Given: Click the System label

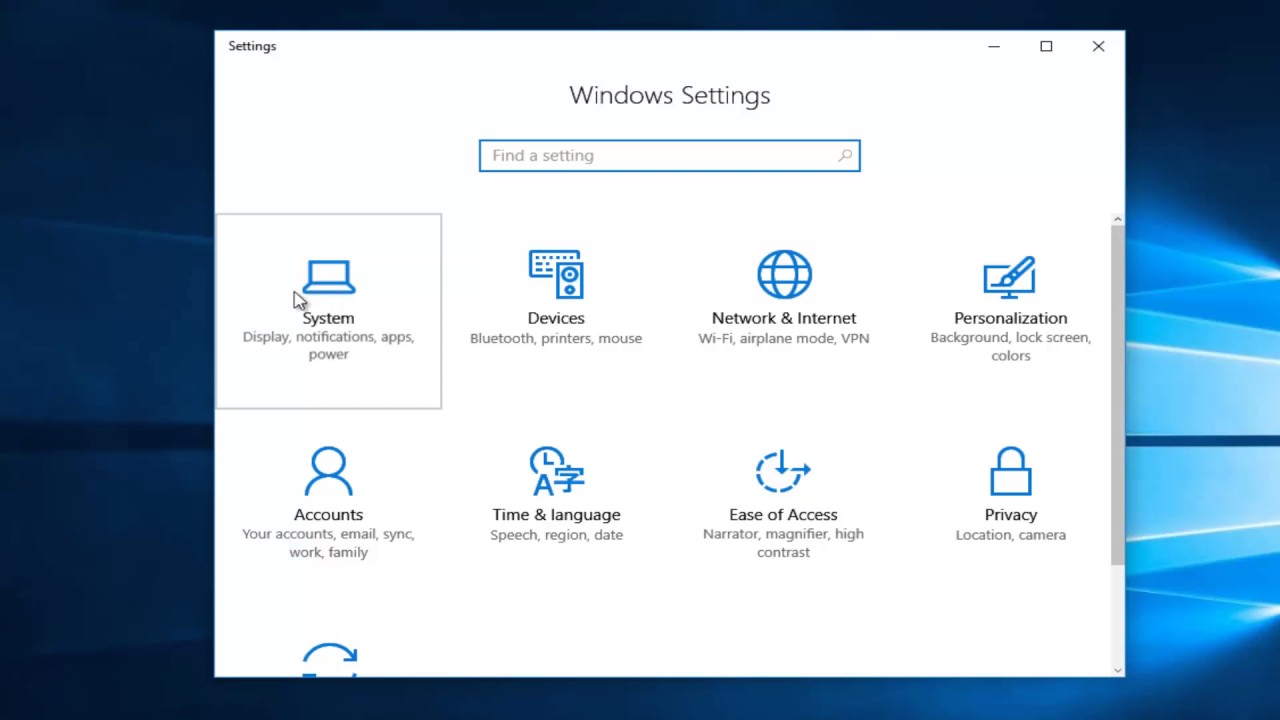Looking at the screenshot, I should click(328, 318).
